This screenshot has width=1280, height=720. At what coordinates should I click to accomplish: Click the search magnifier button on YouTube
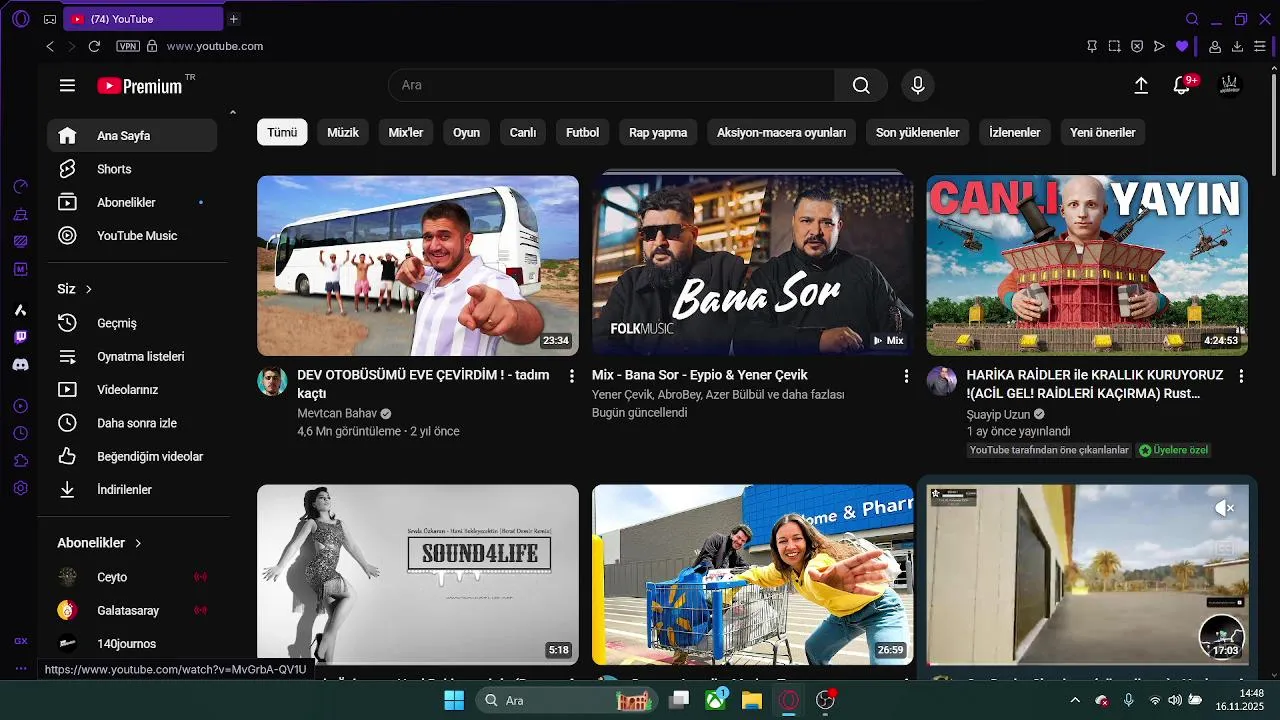[861, 85]
